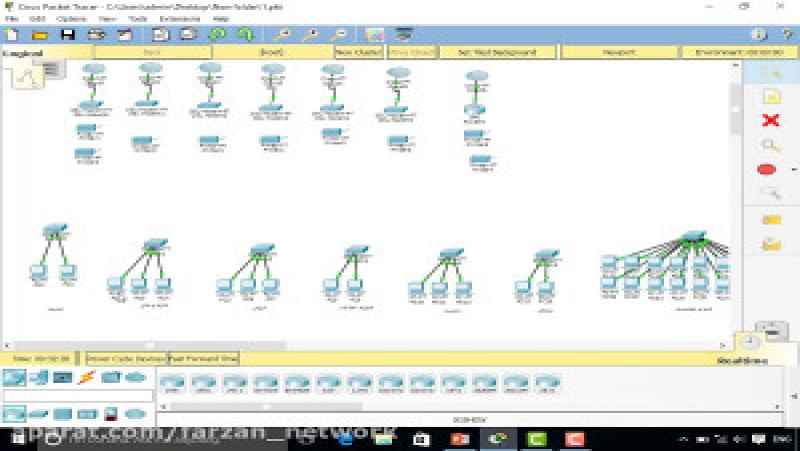
Task: Click the Power Cycle Devices button
Action: tap(125, 357)
